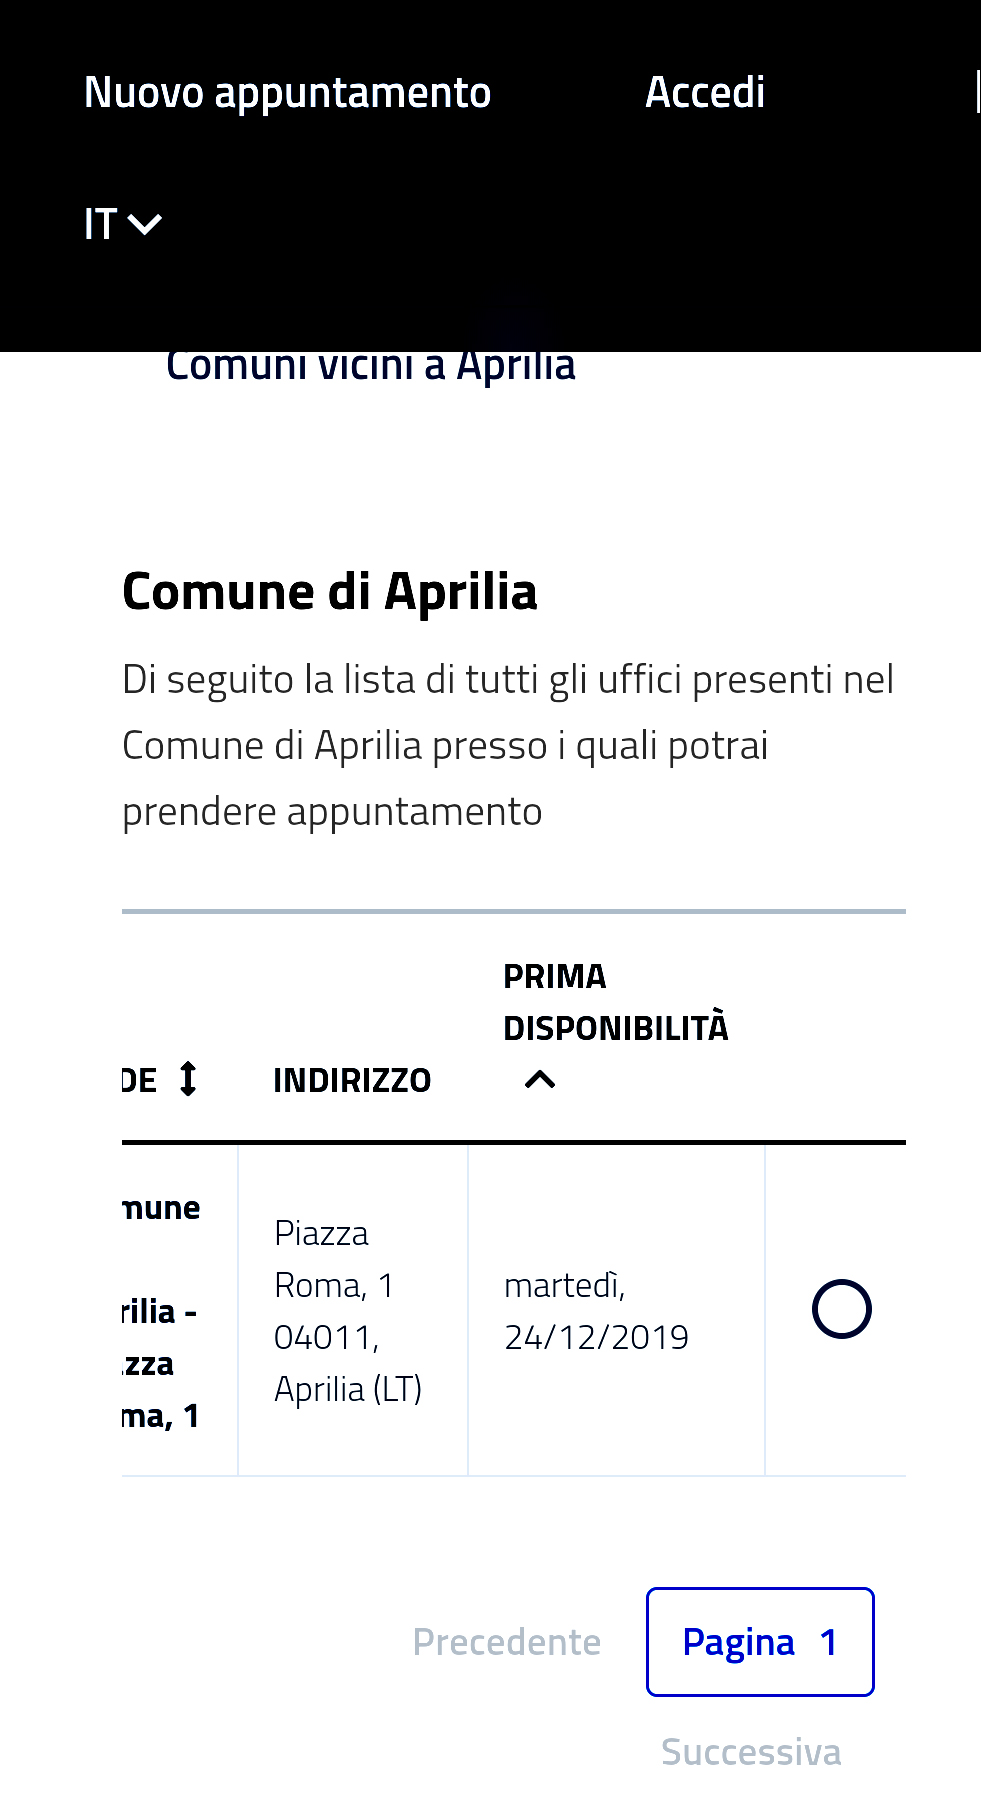The width and height of the screenshot is (981, 1800).
Task: Expand the language chevron next to IT
Action: pos(146,224)
